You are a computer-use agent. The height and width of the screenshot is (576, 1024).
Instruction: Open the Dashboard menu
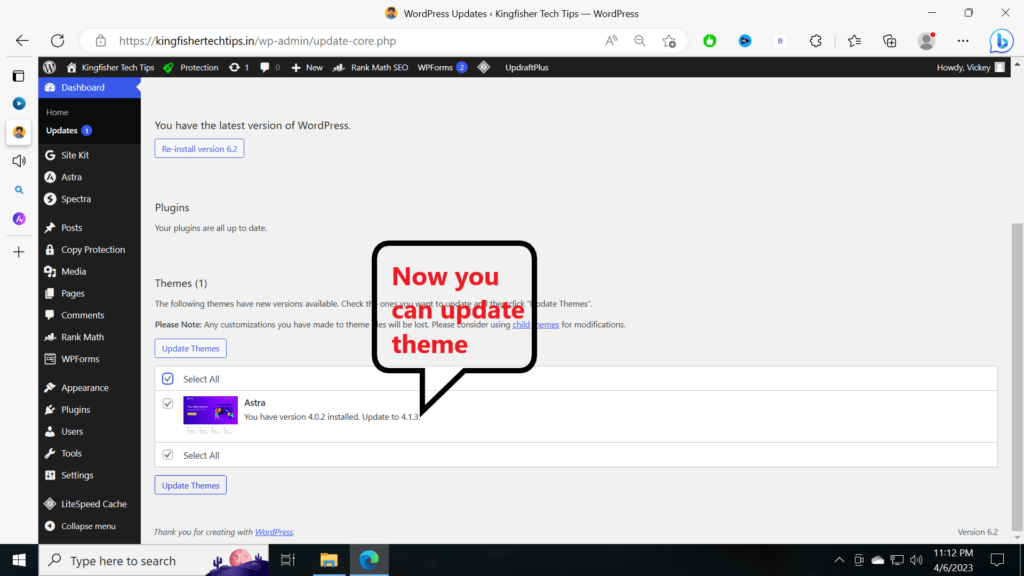[89, 88]
